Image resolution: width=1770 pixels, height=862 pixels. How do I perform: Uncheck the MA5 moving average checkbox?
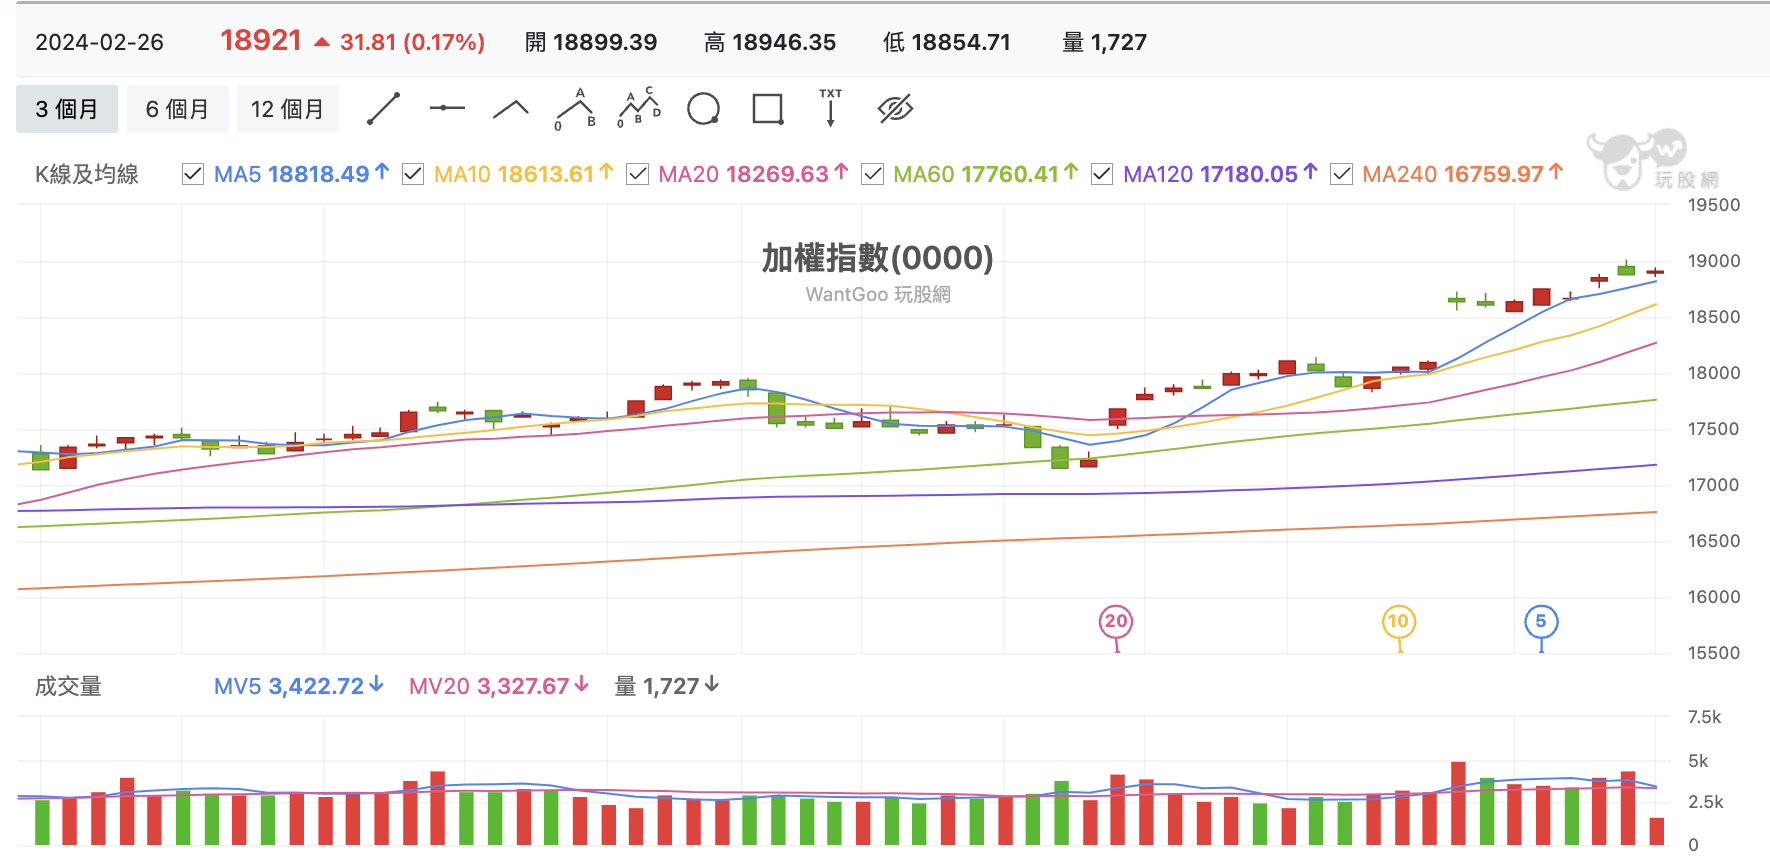tap(193, 174)
